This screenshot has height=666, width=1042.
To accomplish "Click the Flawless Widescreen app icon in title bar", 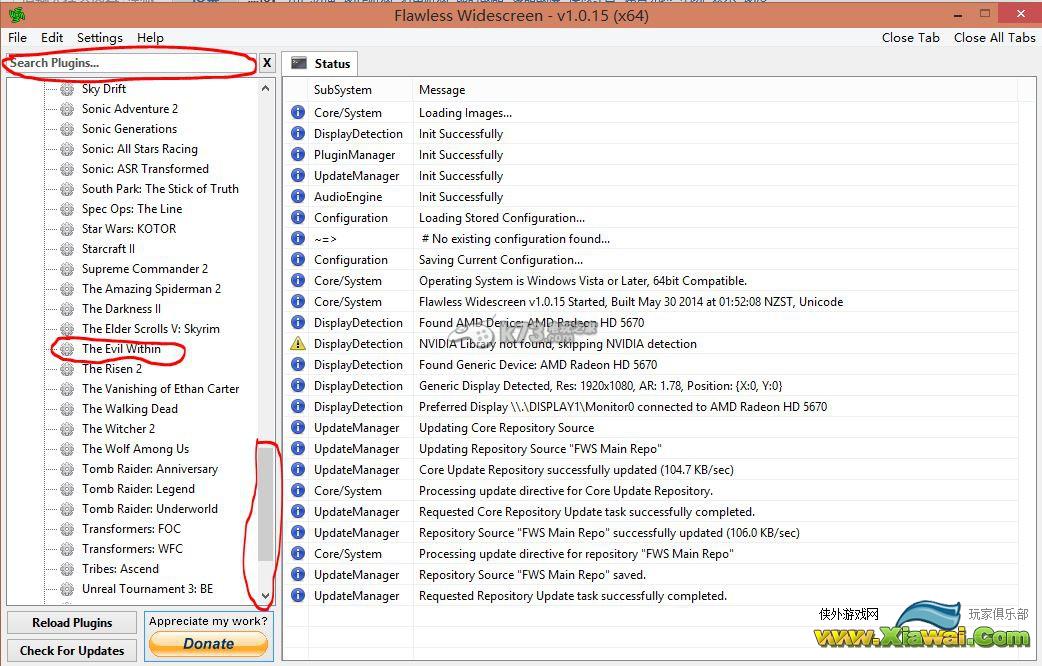I will point(17,15).
